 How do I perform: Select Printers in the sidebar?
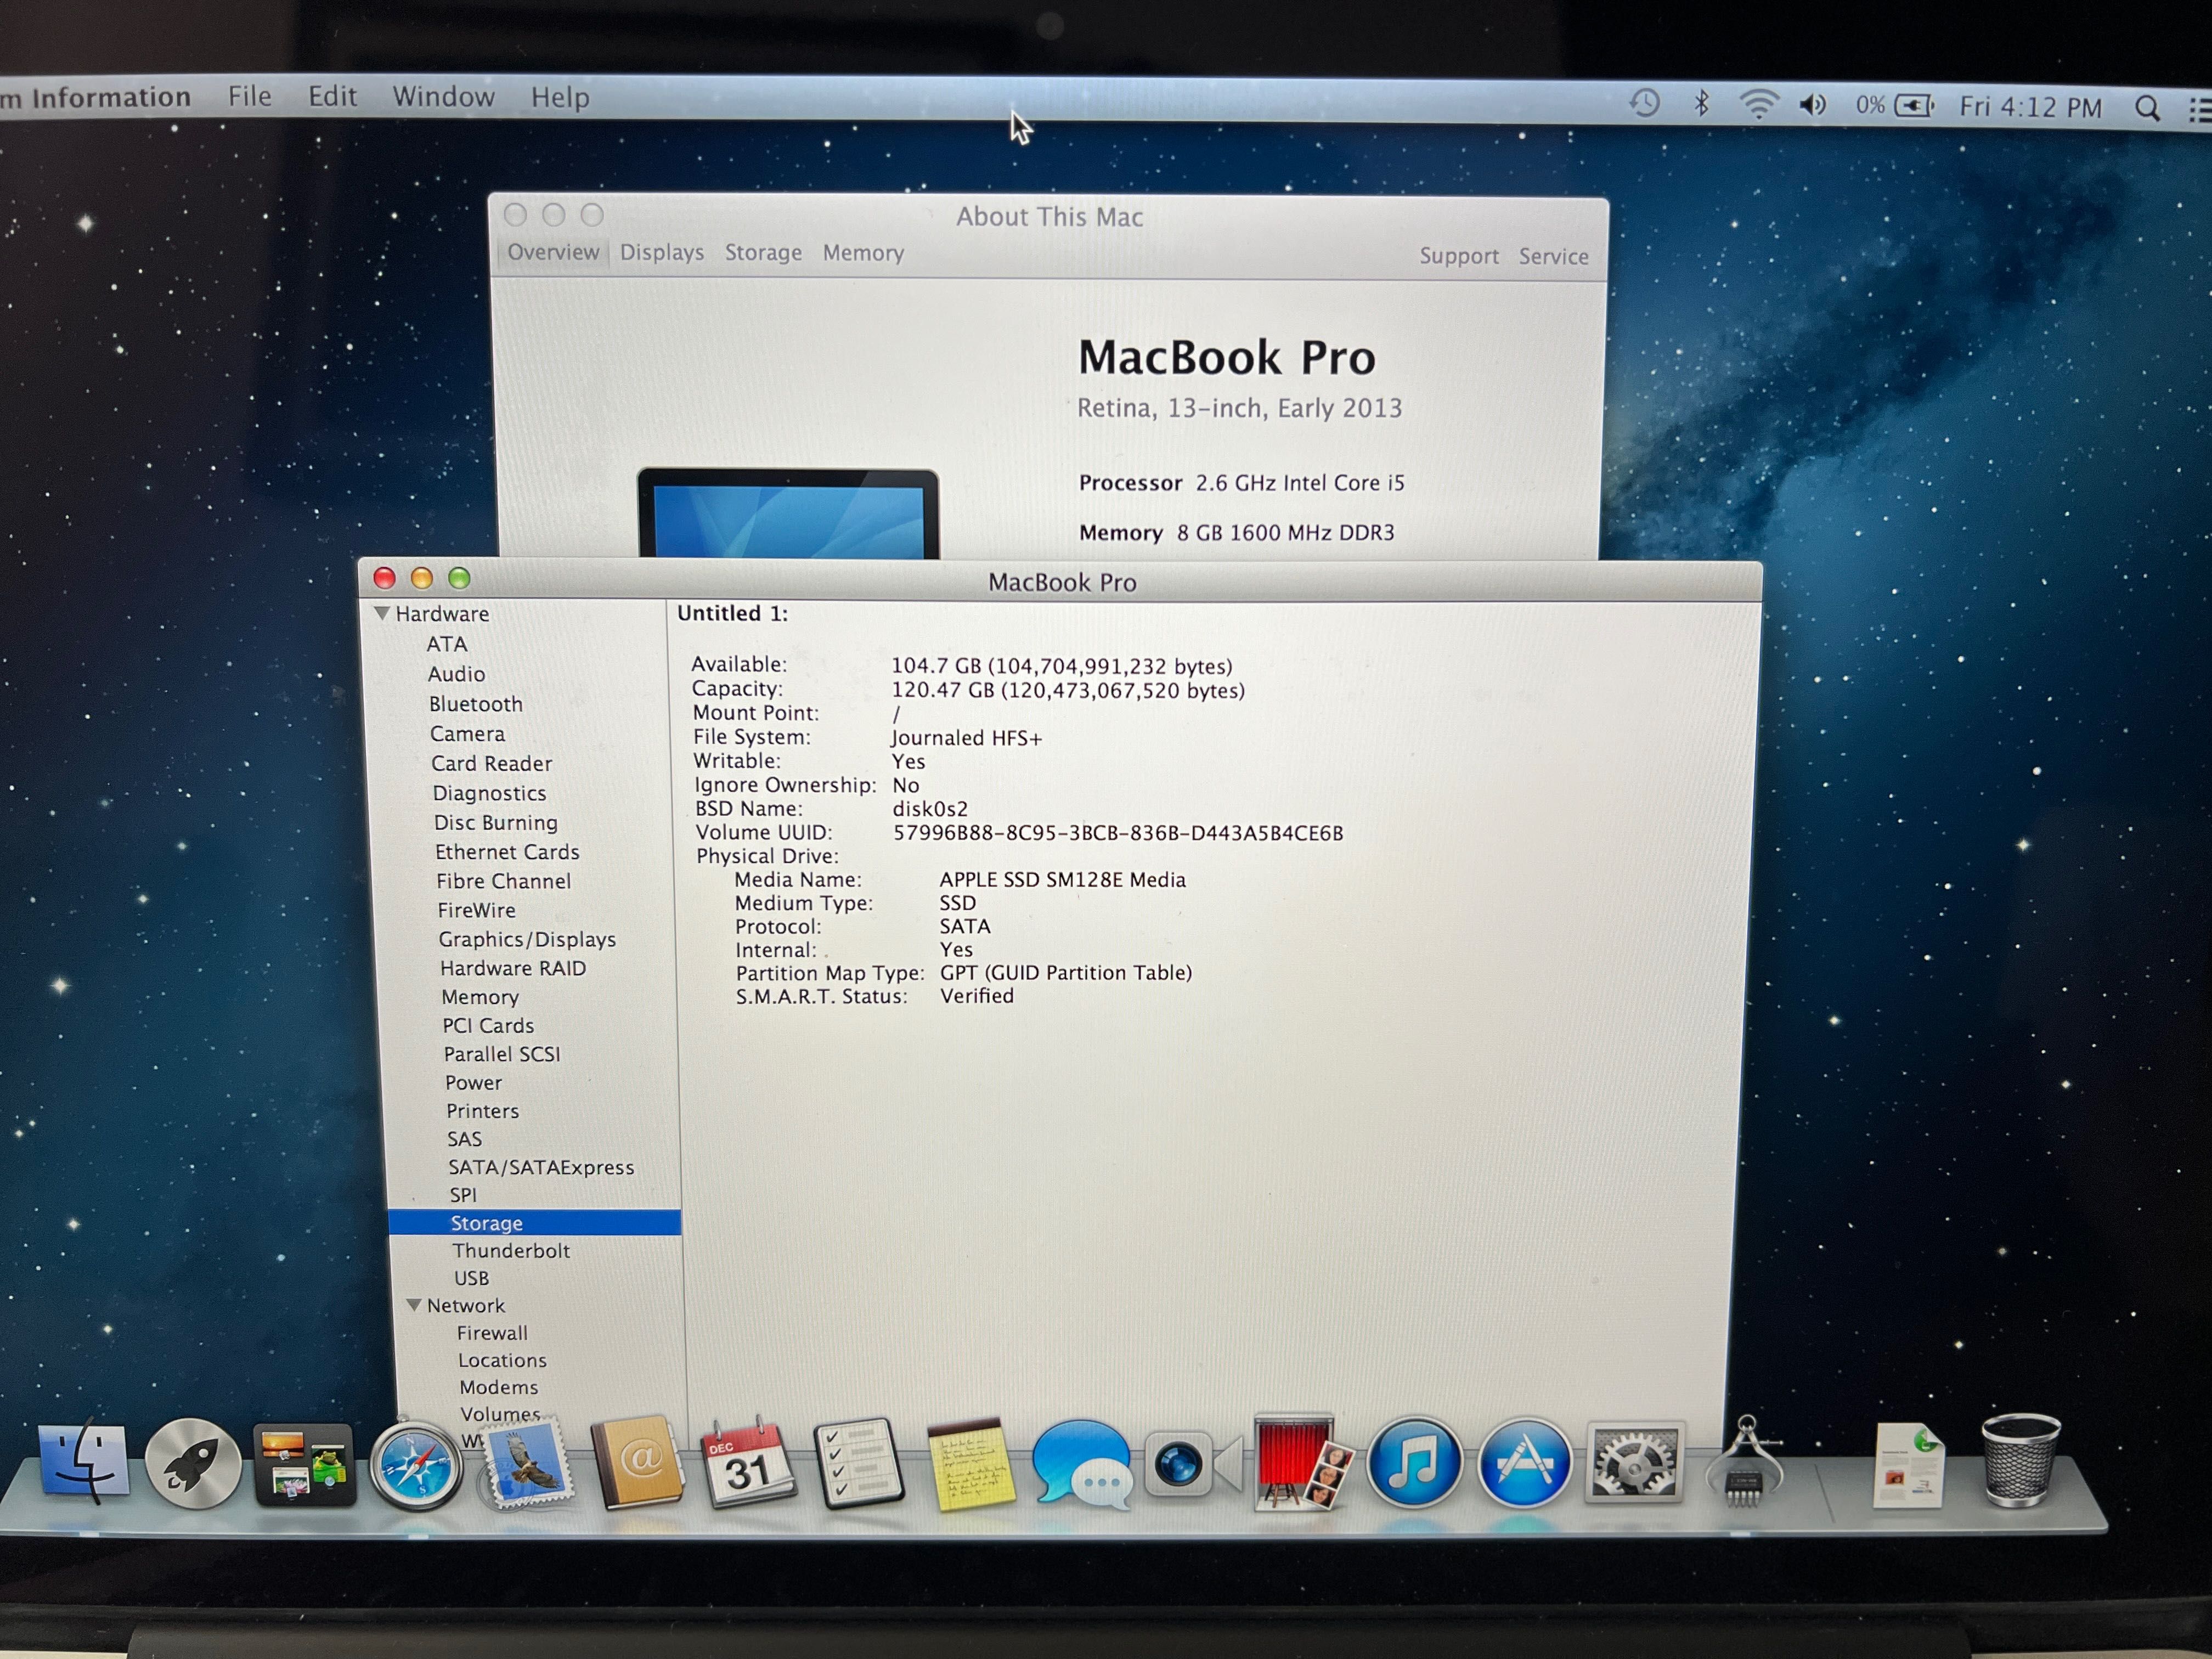[x=482, y=1111]
